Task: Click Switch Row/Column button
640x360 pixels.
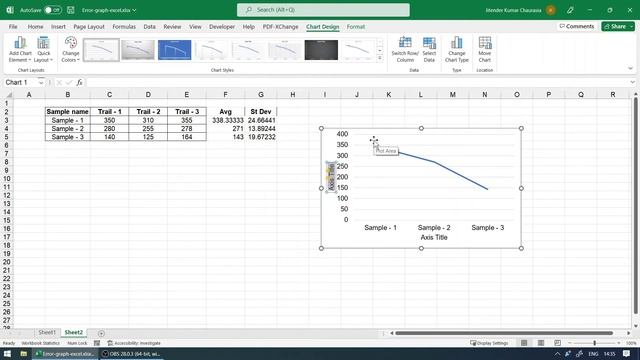Action: [405, 49]
